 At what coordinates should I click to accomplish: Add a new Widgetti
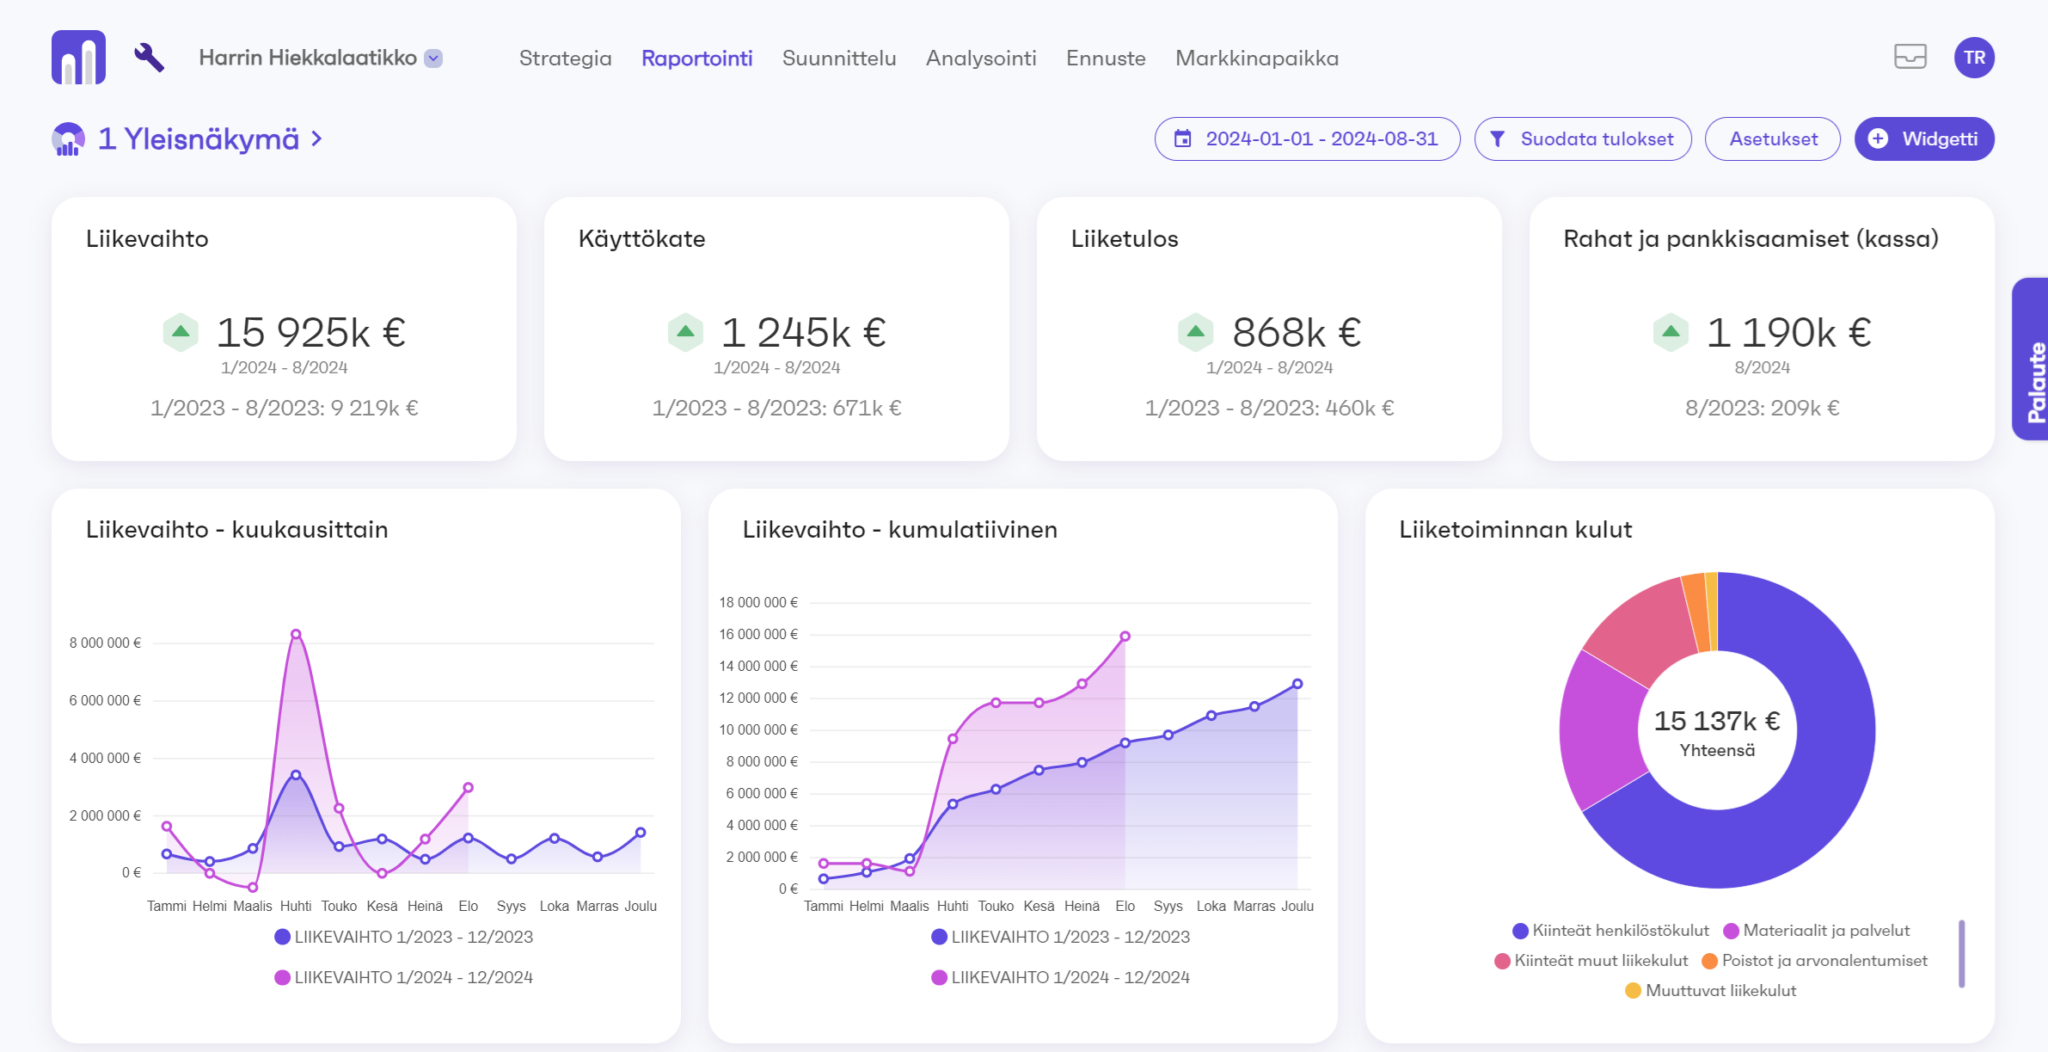click(1924, 139)
